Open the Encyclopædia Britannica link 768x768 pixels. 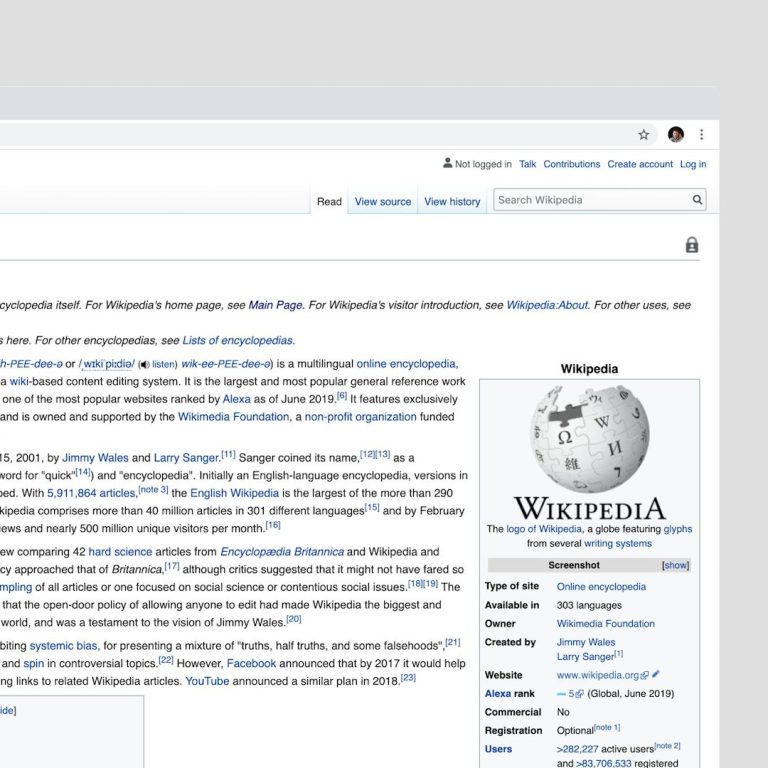pyautogui.click(x=282, y=551)
